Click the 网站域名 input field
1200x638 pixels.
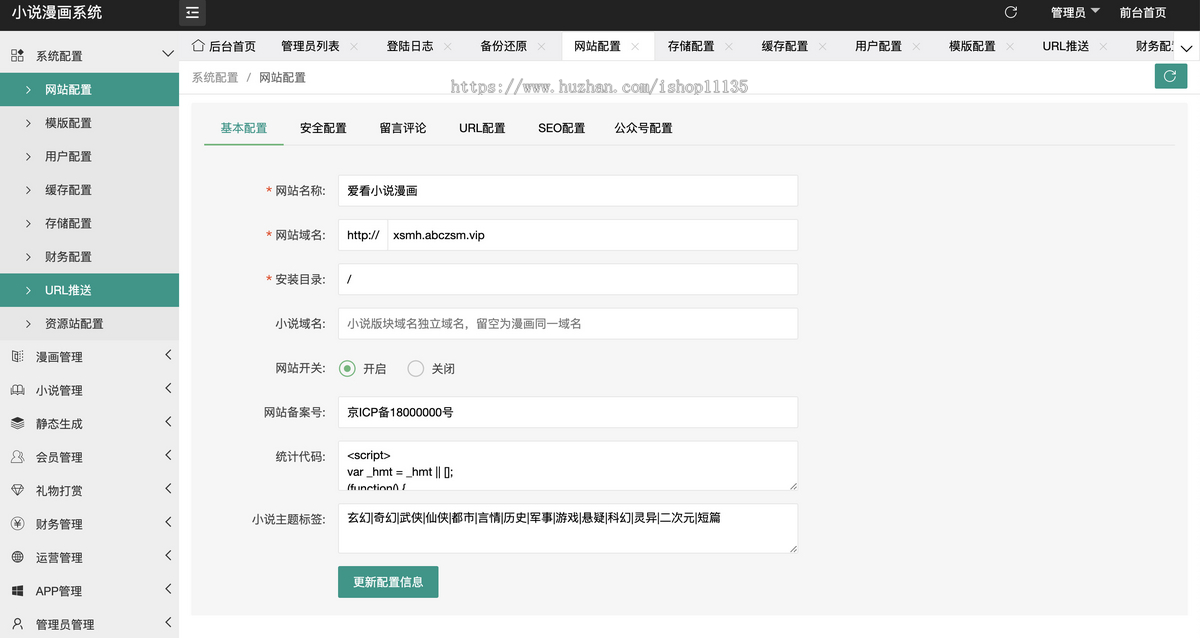click(592, 235)
